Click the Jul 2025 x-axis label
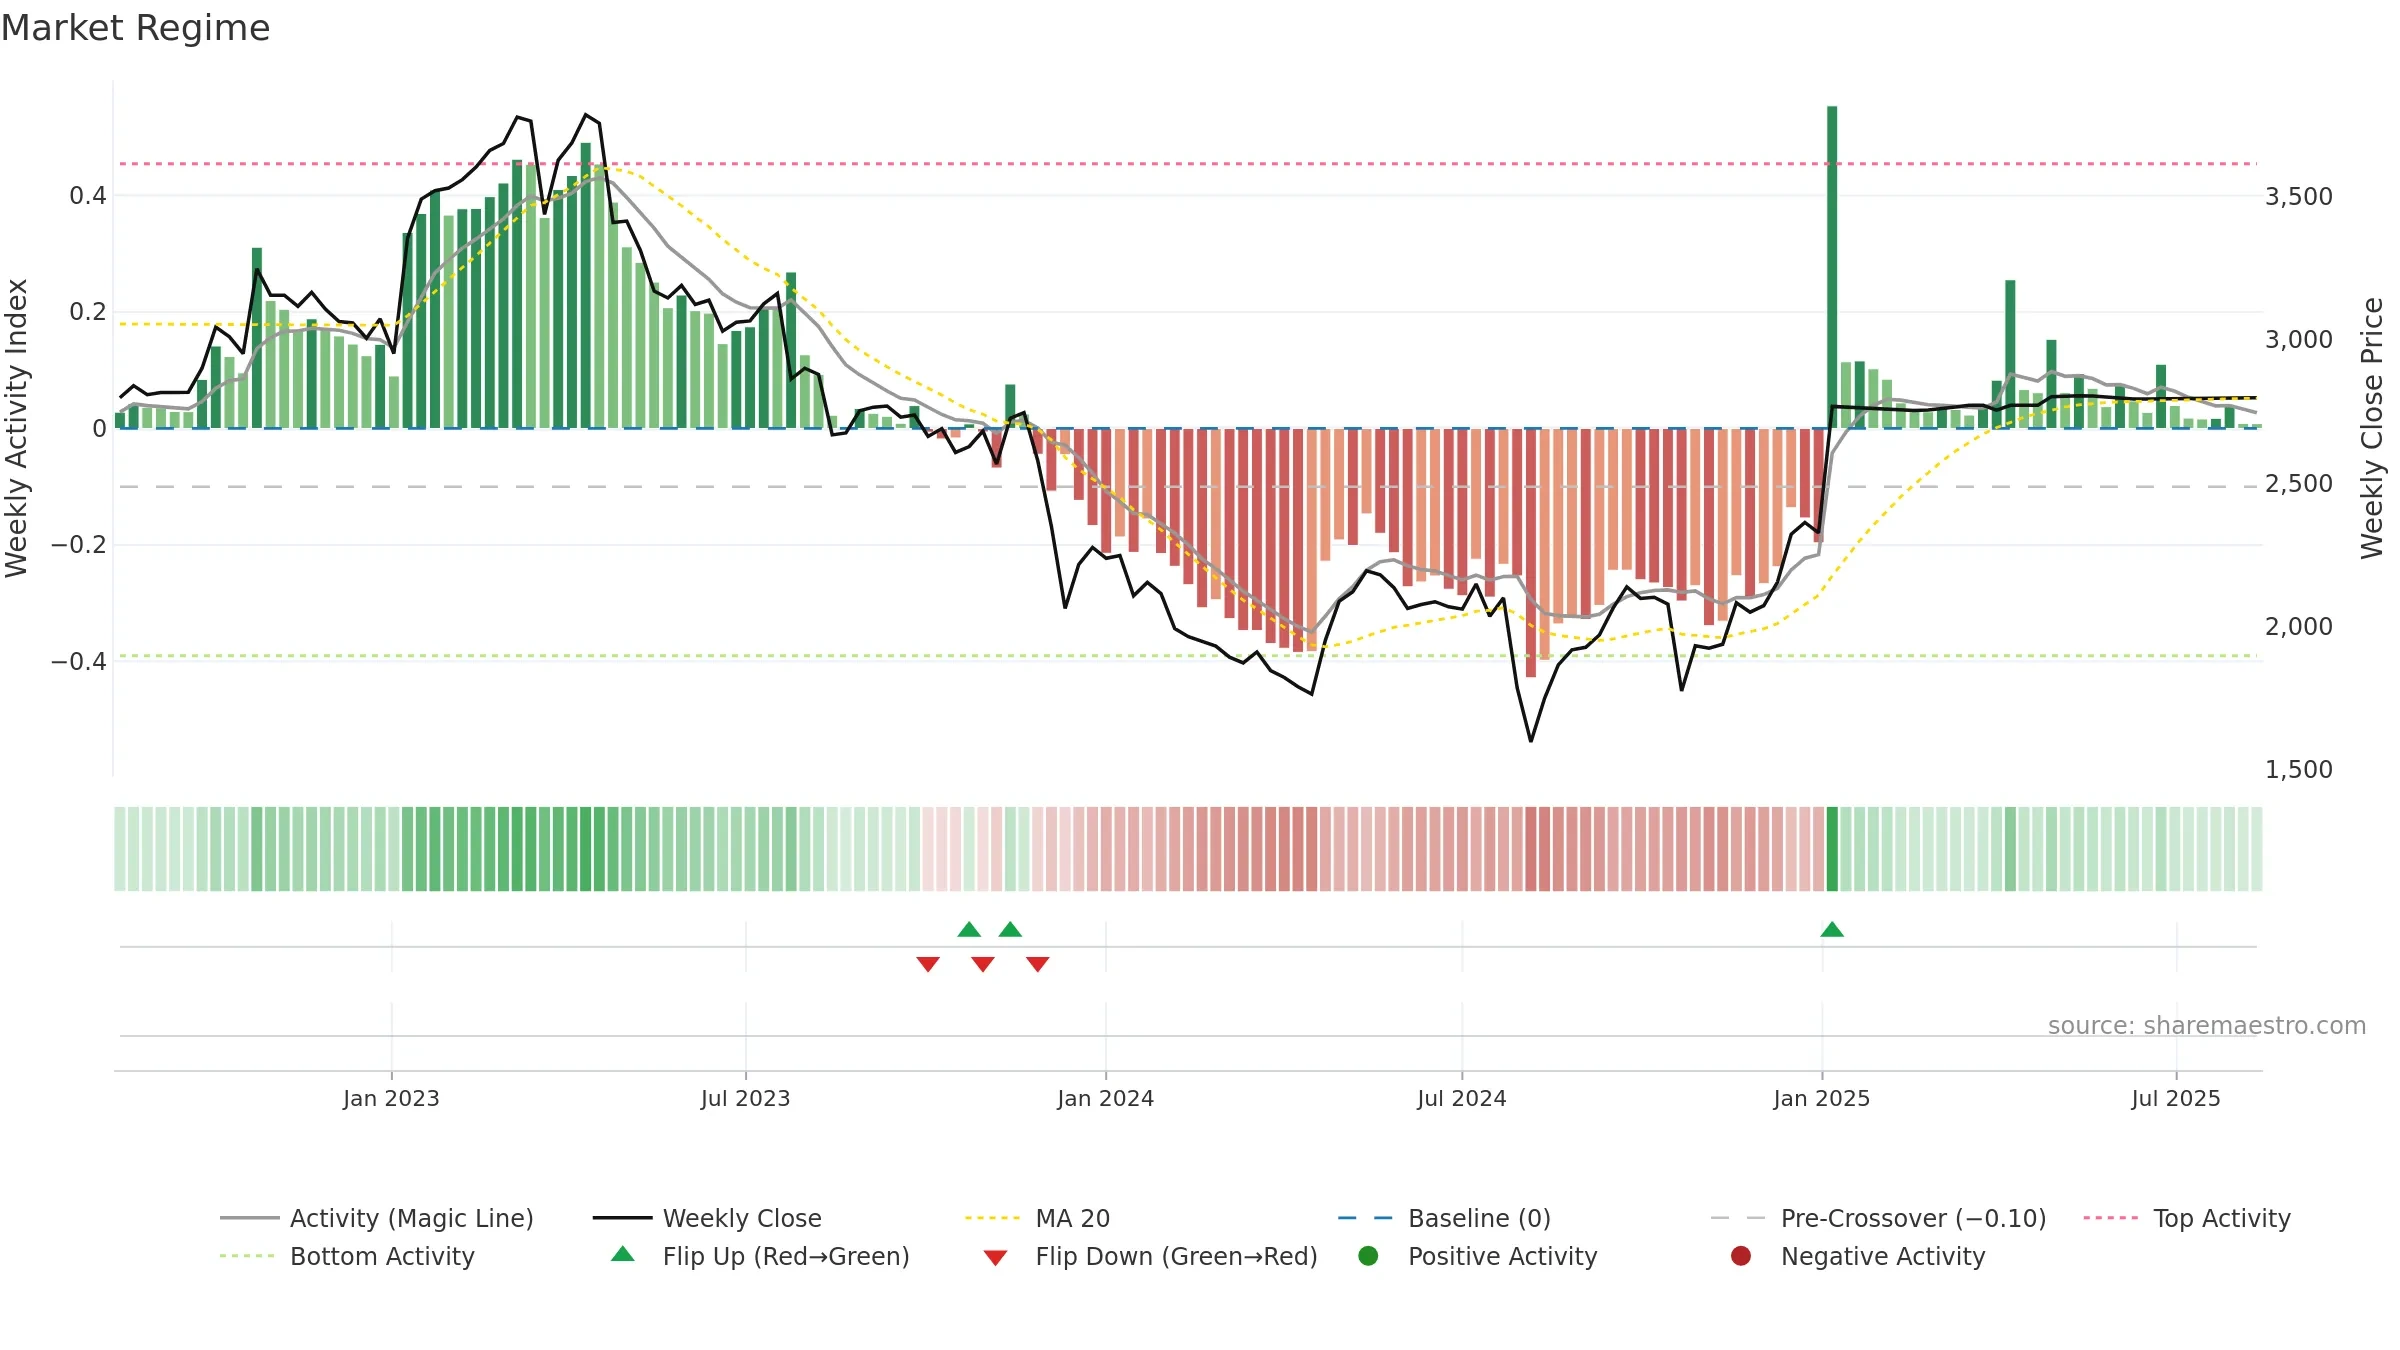2400x1350 pixels. 2175,1098
